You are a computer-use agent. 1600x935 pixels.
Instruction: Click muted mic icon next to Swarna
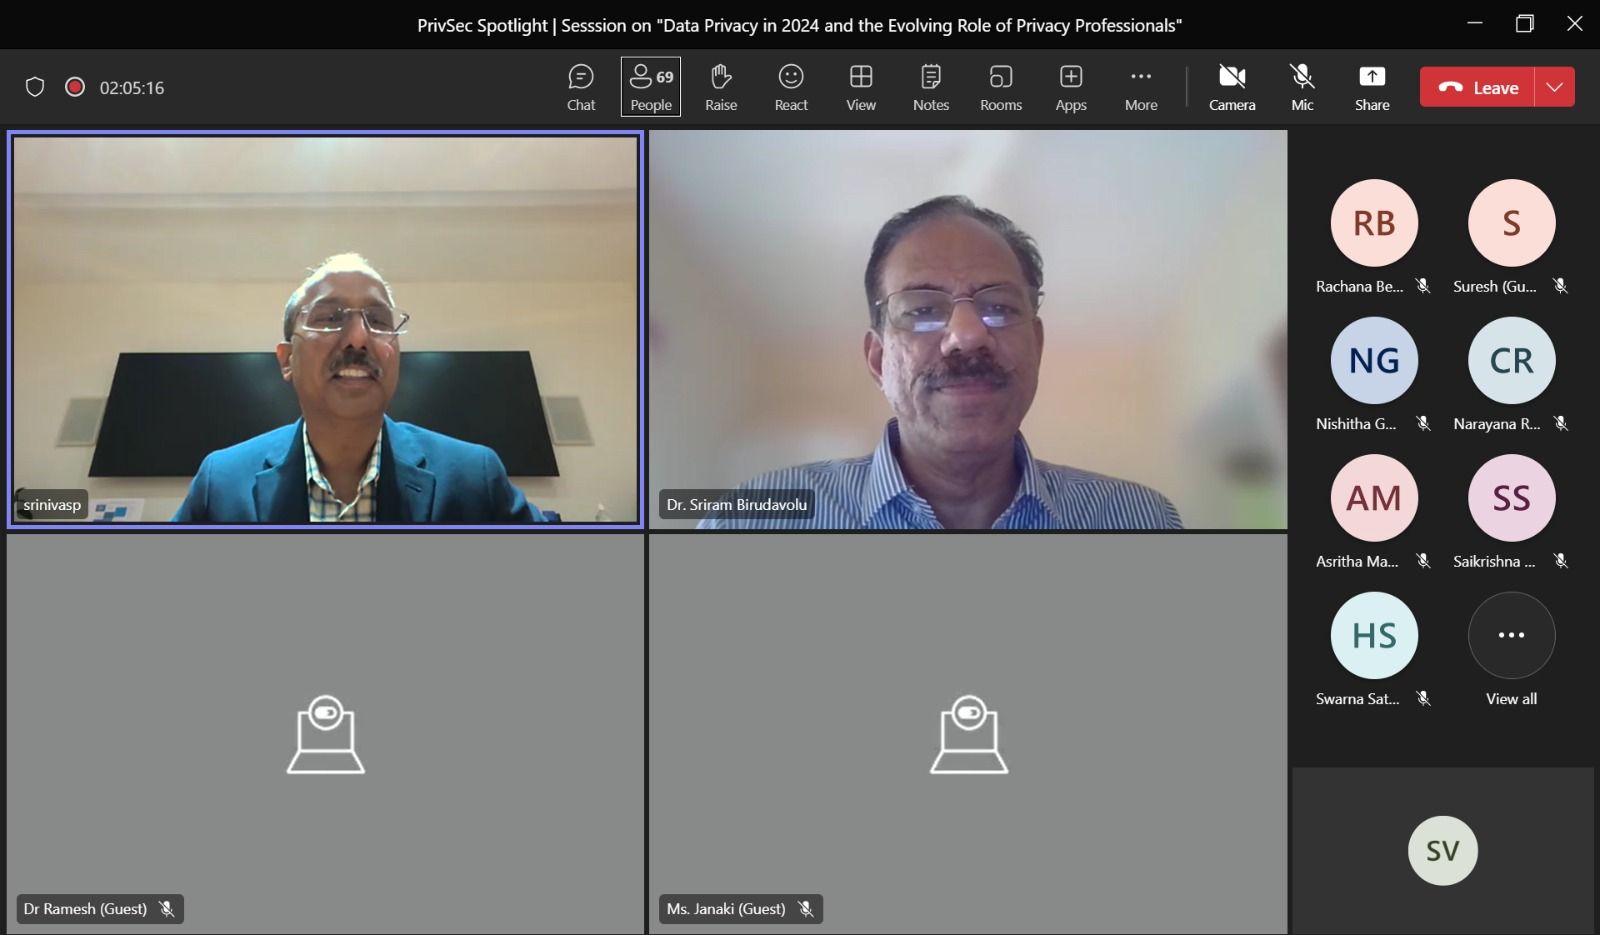pyautogui.click(x=1423, y=699)
